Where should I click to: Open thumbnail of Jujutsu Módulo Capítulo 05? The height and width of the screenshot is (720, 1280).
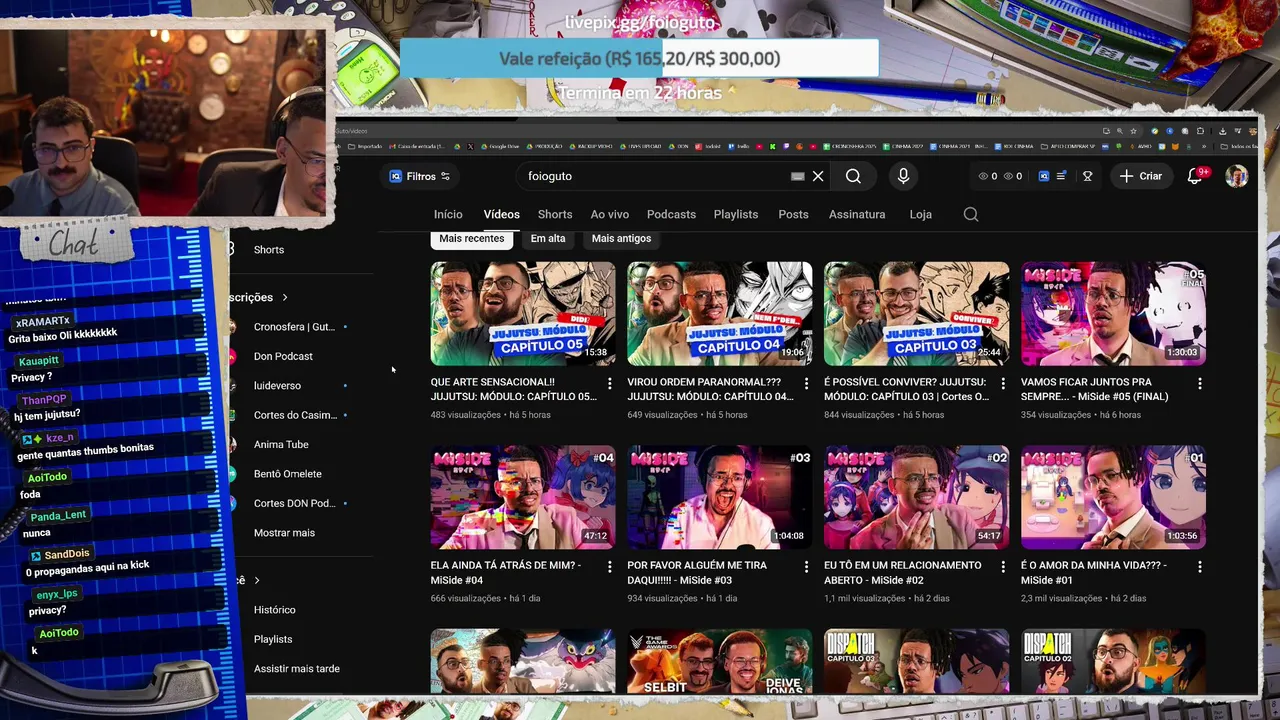(523, 314)
